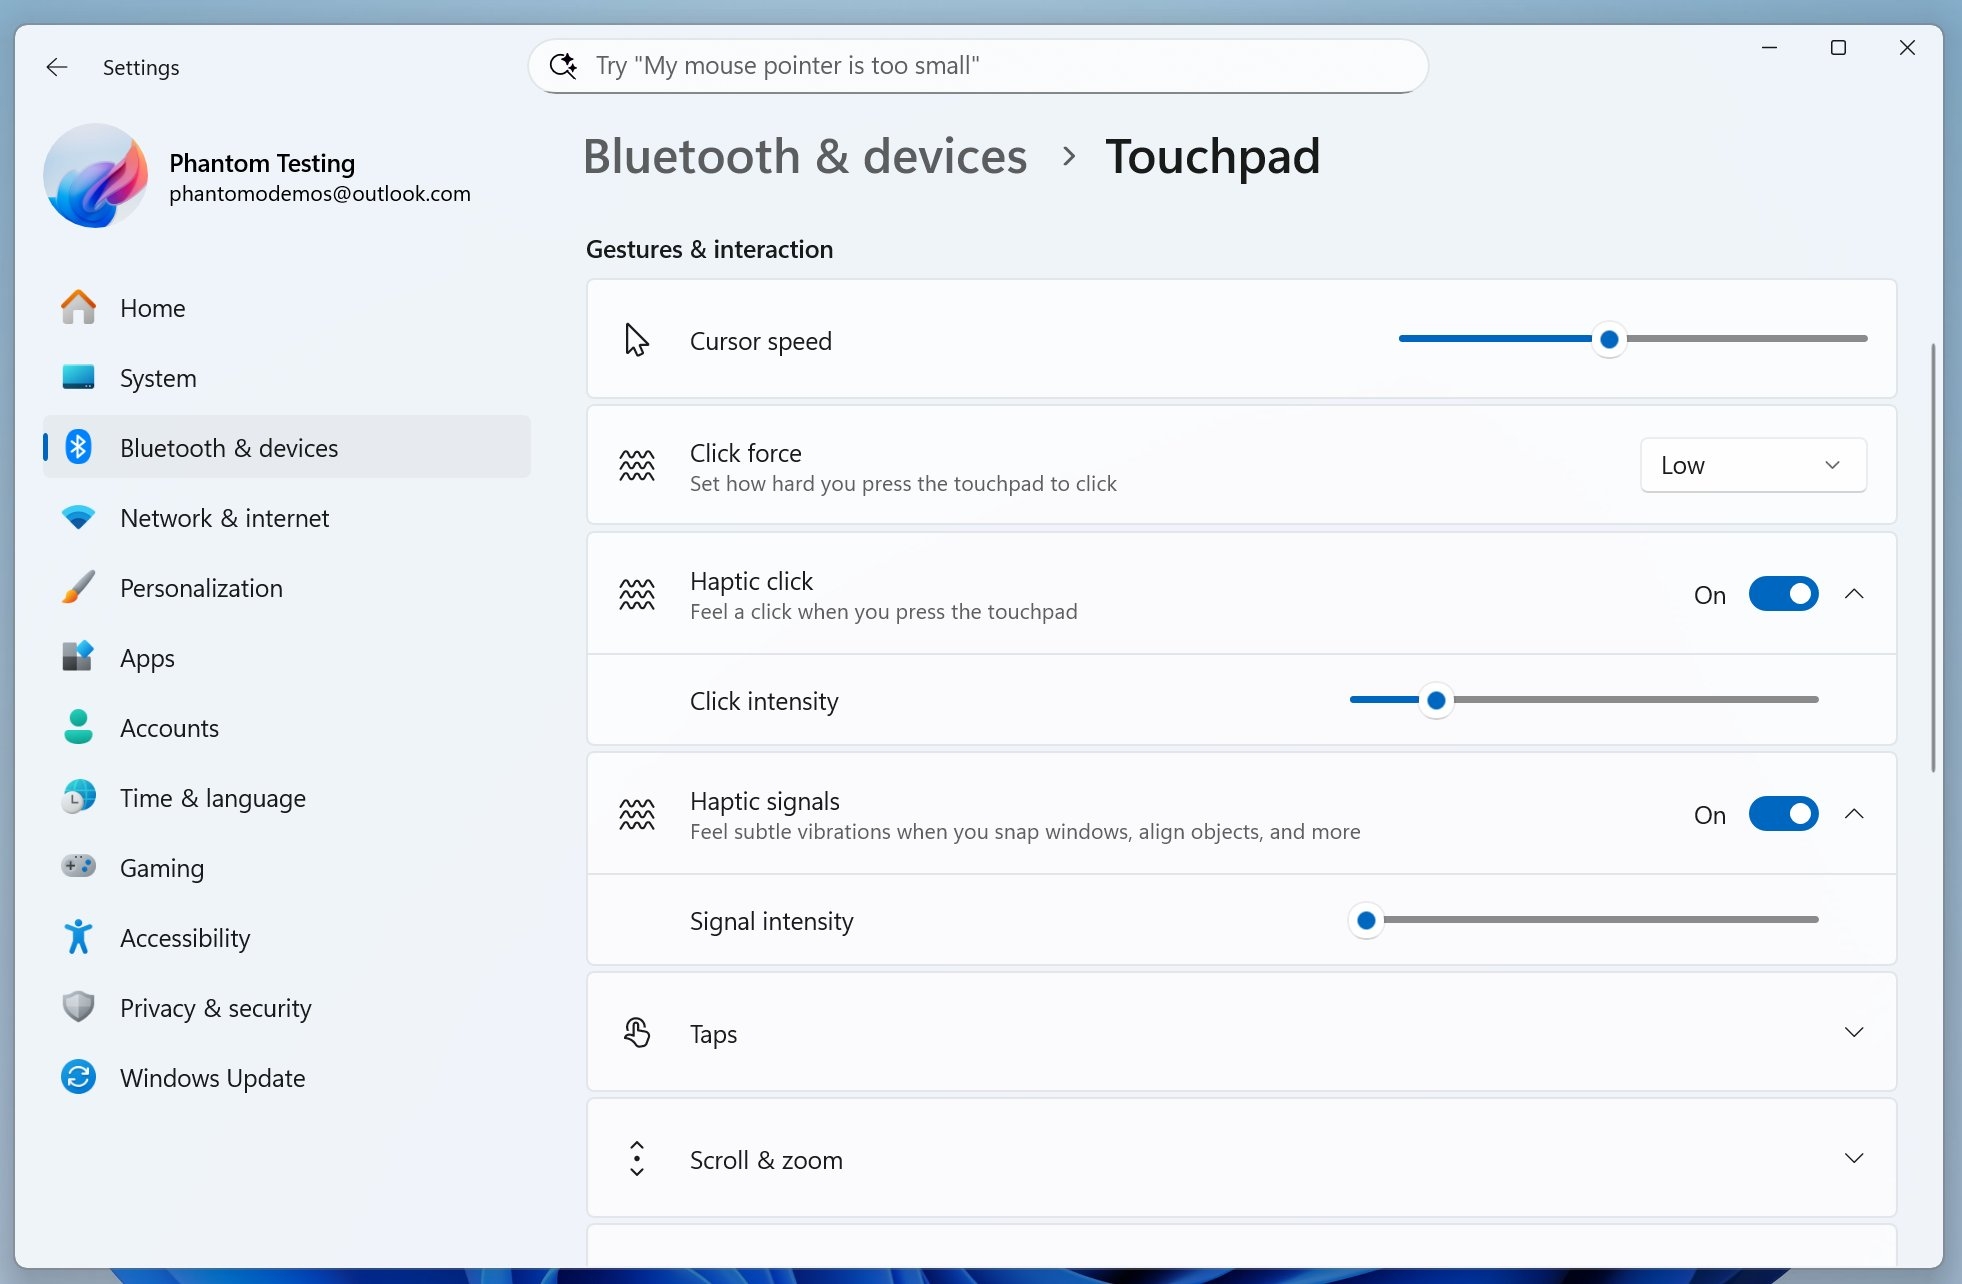The width and height of the screenshot is (1962, 1284).
Task: Click the back arrow button
Action: click(56, 67)
